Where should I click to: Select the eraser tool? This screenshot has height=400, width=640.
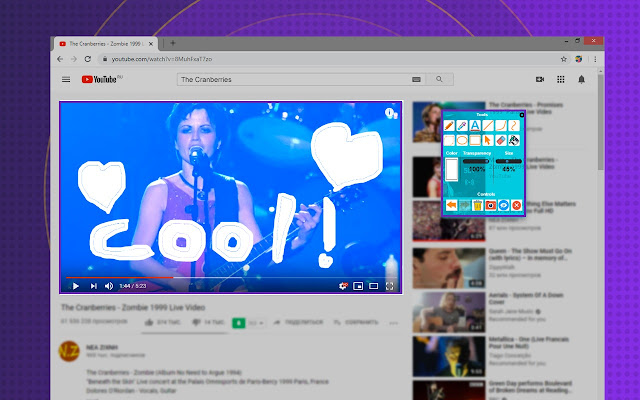[501, 140]
